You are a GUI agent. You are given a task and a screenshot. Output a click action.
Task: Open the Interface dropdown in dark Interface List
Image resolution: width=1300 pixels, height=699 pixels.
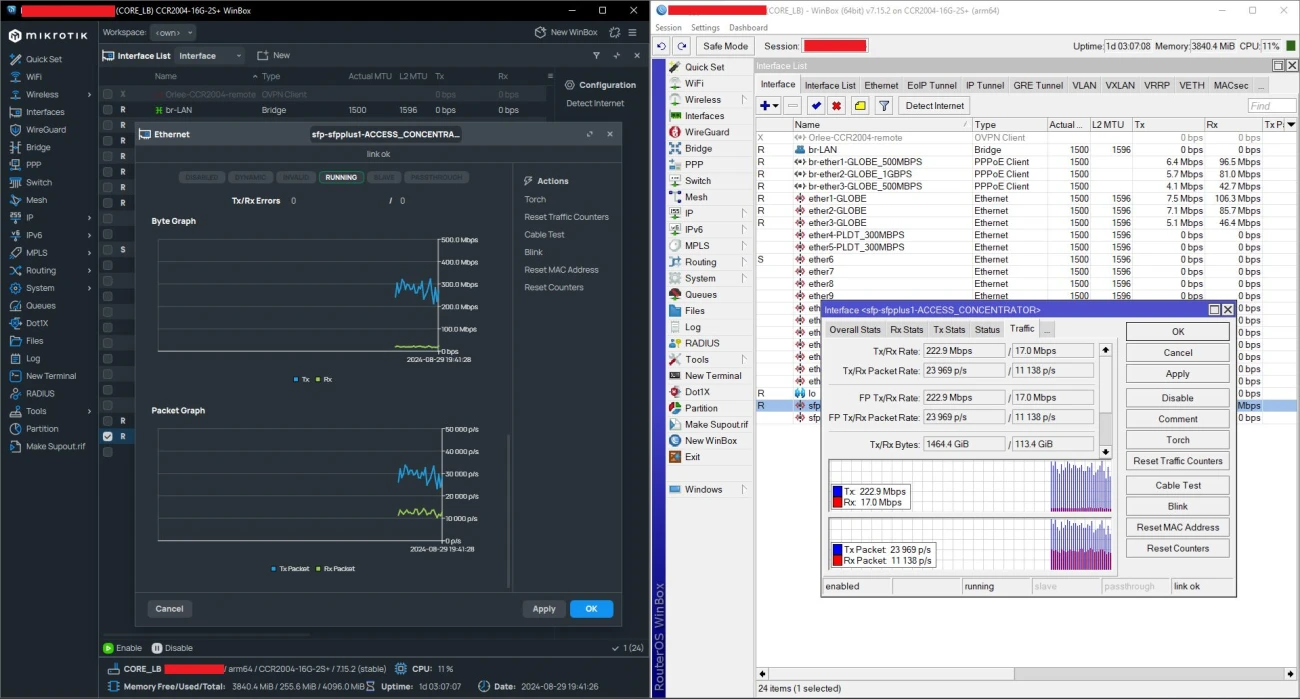point(209,56)
